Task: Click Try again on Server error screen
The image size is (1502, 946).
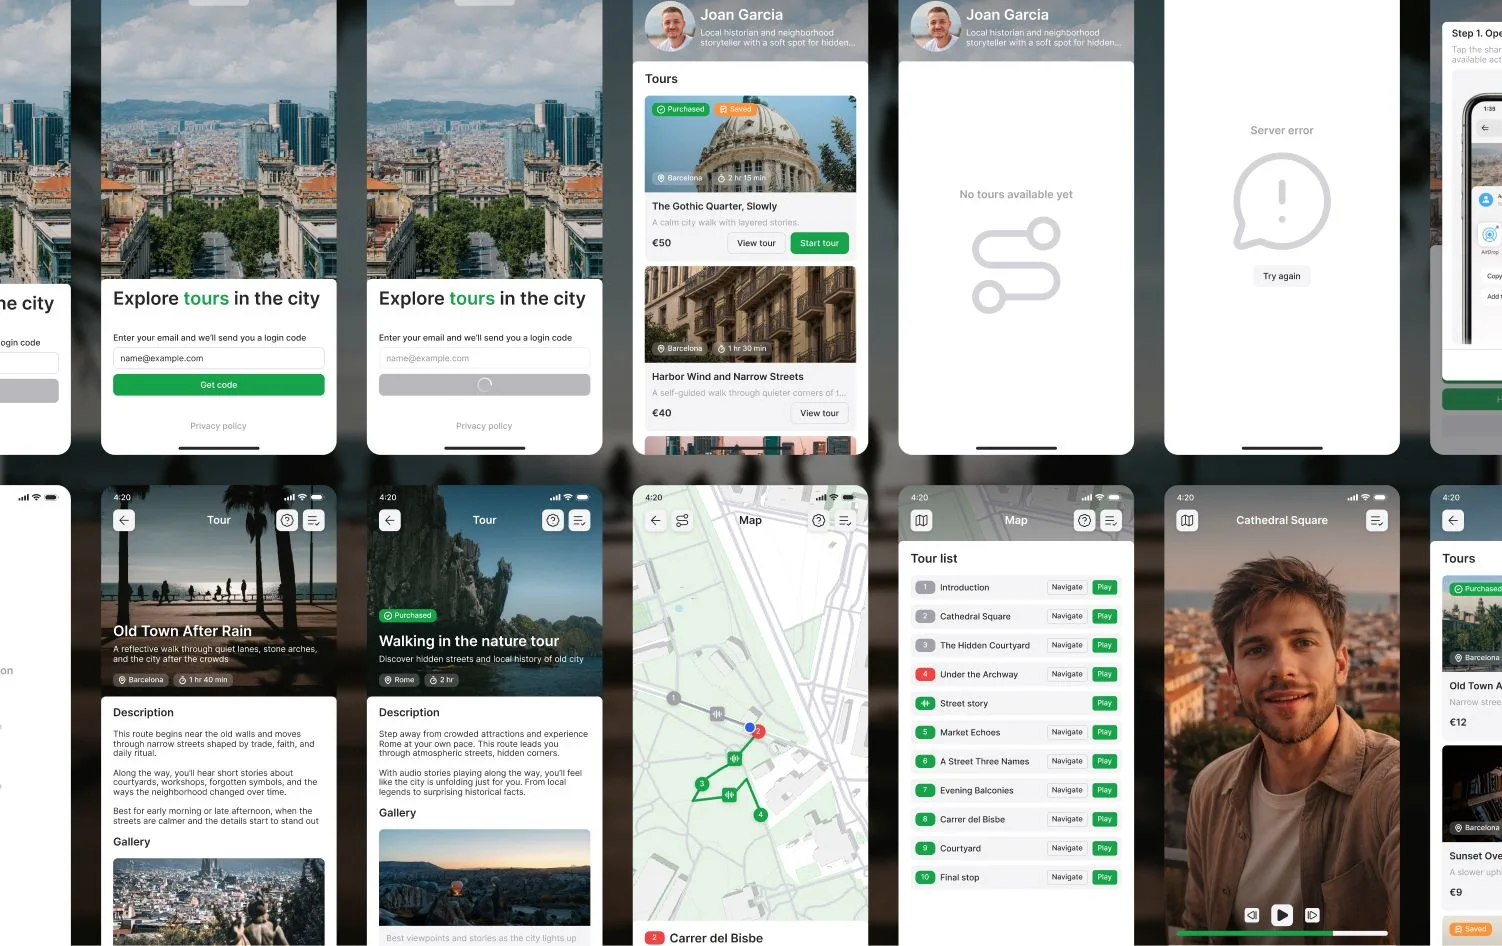Action: tap(1282, 276)
